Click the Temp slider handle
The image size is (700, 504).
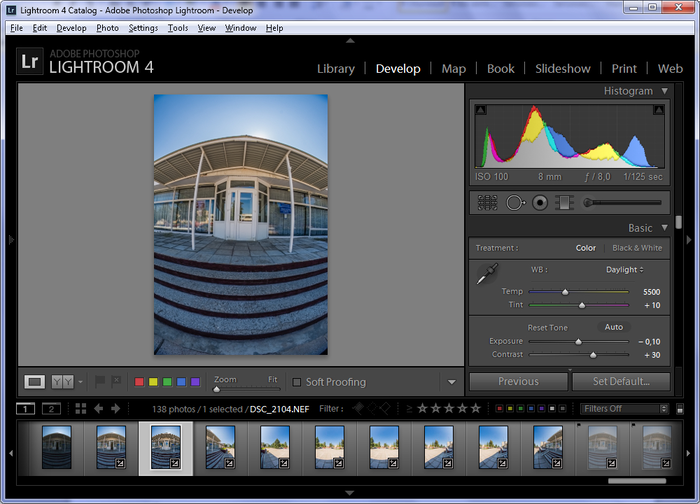(x=565, y=292)
